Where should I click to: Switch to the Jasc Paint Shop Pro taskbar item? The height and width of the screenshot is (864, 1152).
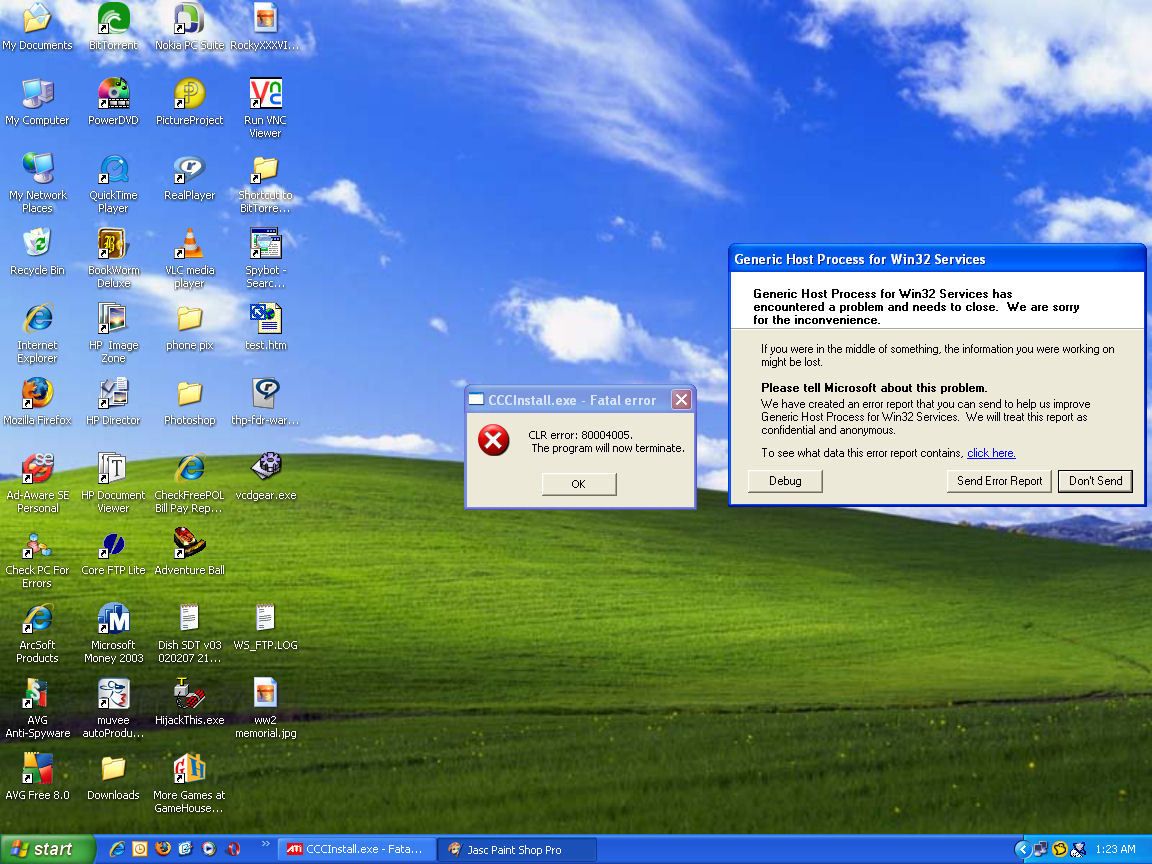[x=516, y=849]
